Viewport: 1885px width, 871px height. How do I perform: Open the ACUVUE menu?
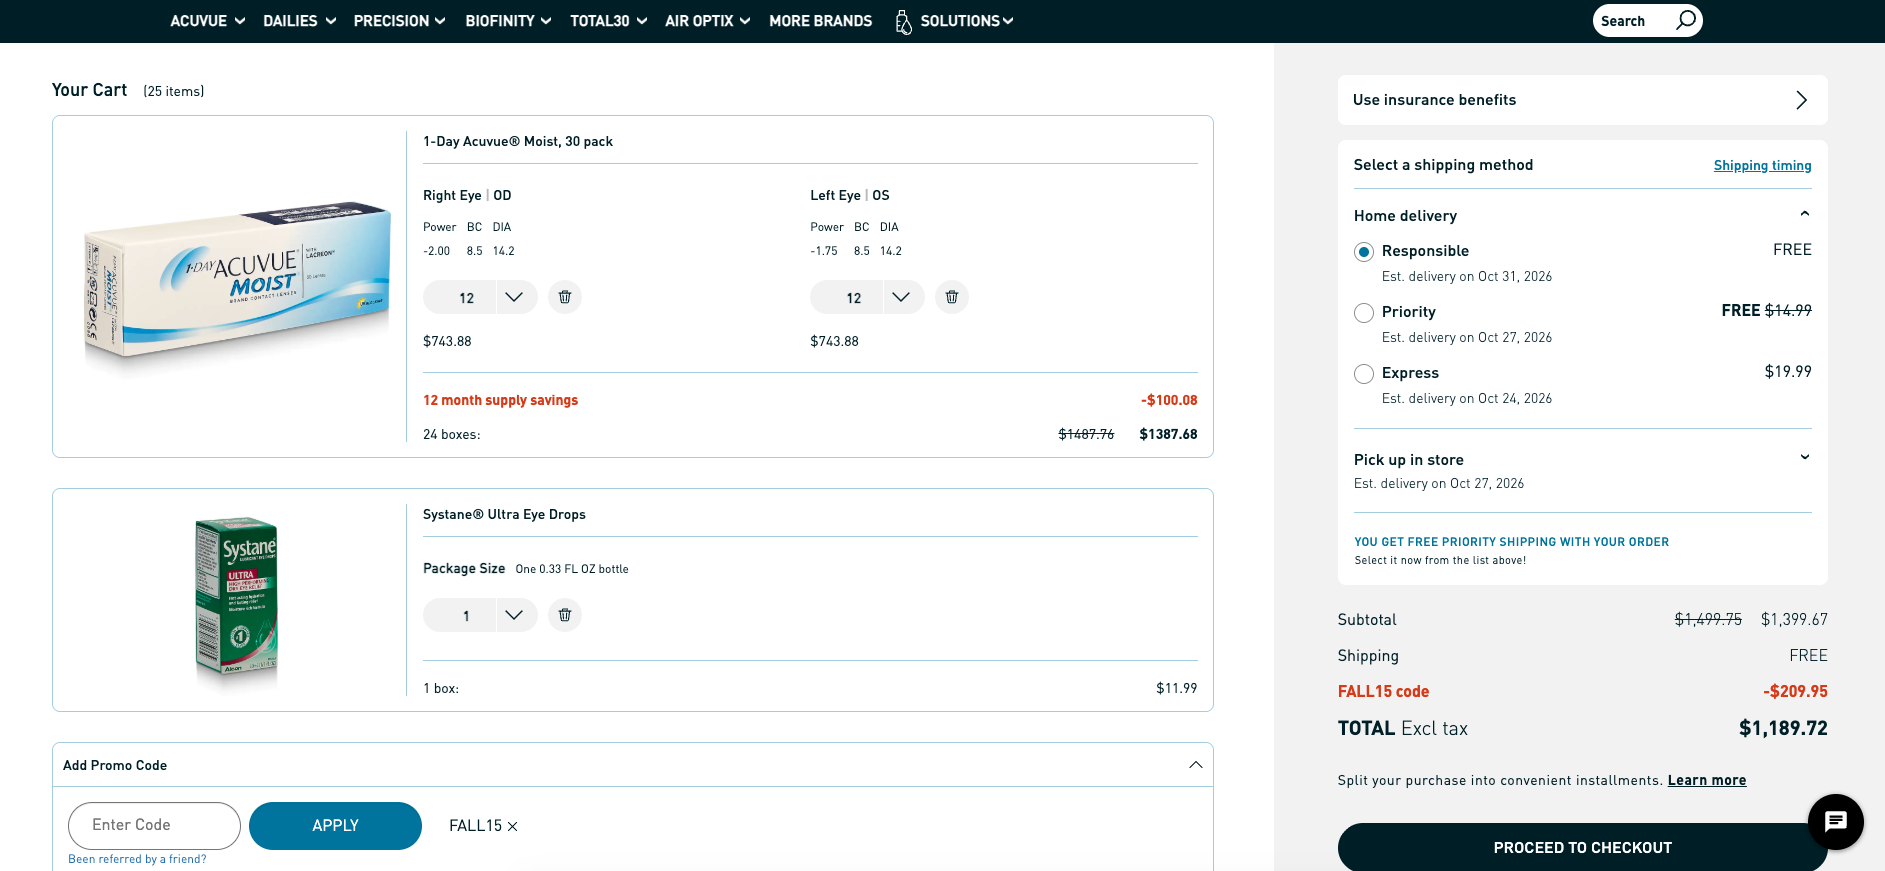207,21
